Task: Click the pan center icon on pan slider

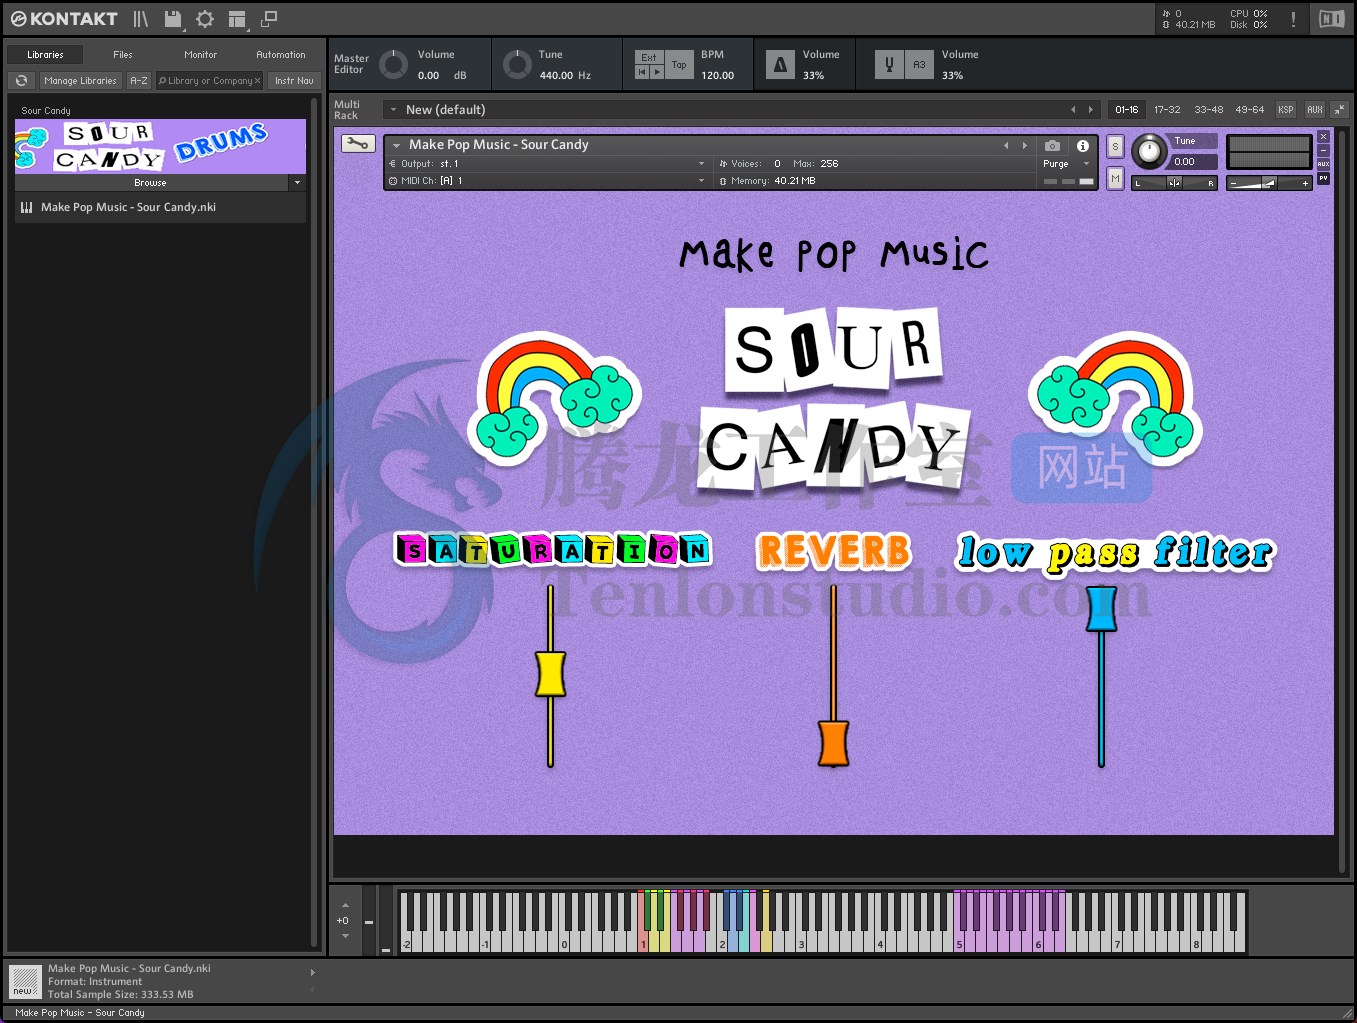Action: [1174, 183]
